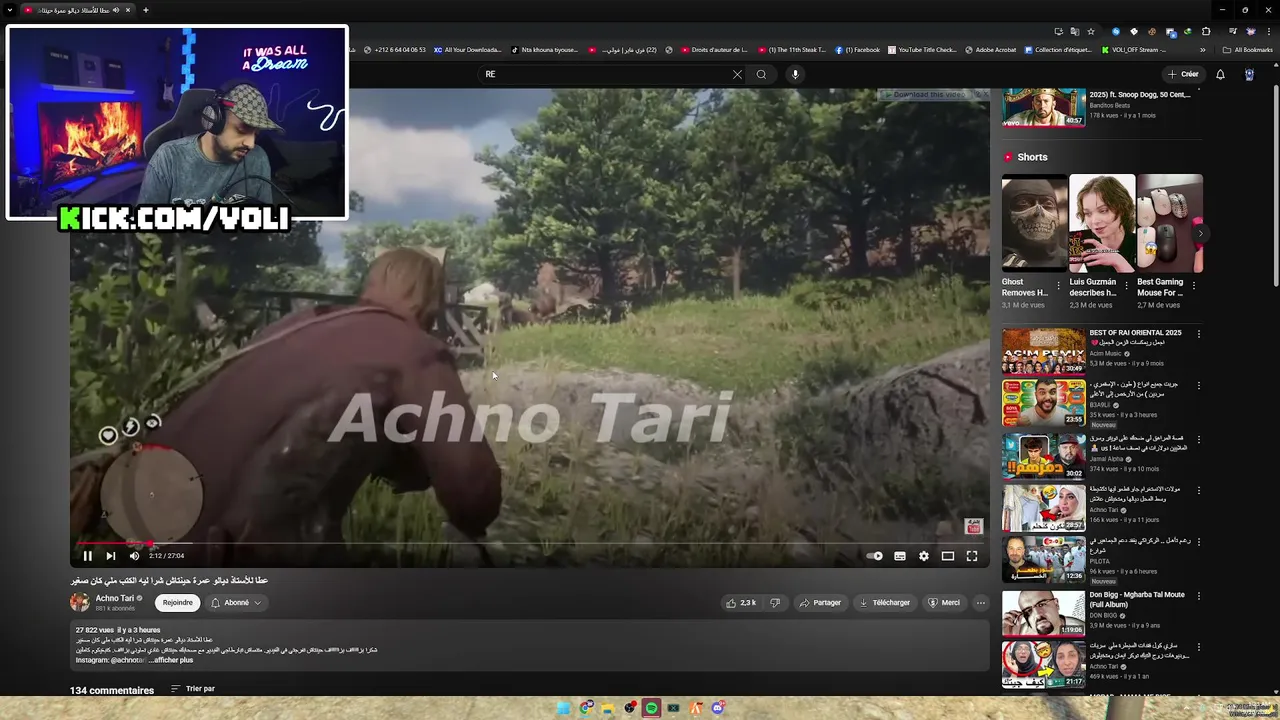1280x720 pixels.
Task: Open the browser extensions puzzle icon
Action: 1206,31
